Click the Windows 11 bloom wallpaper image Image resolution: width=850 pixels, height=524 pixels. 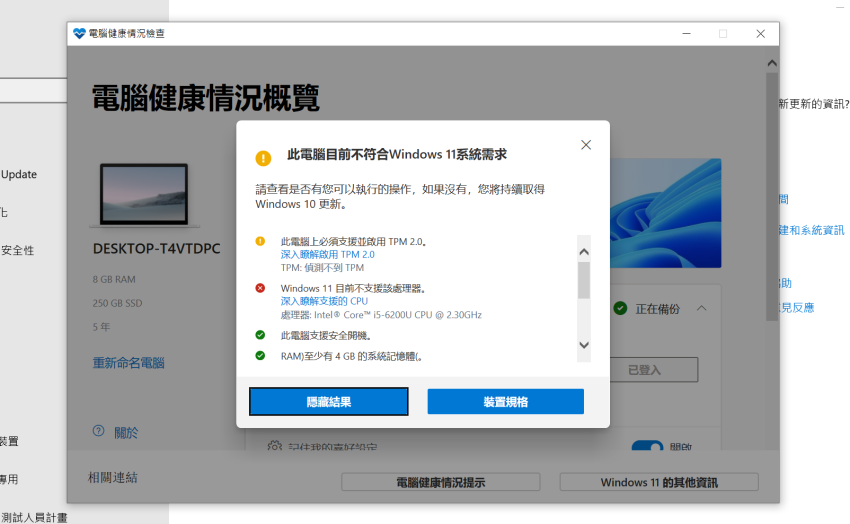tap(666, 213)
